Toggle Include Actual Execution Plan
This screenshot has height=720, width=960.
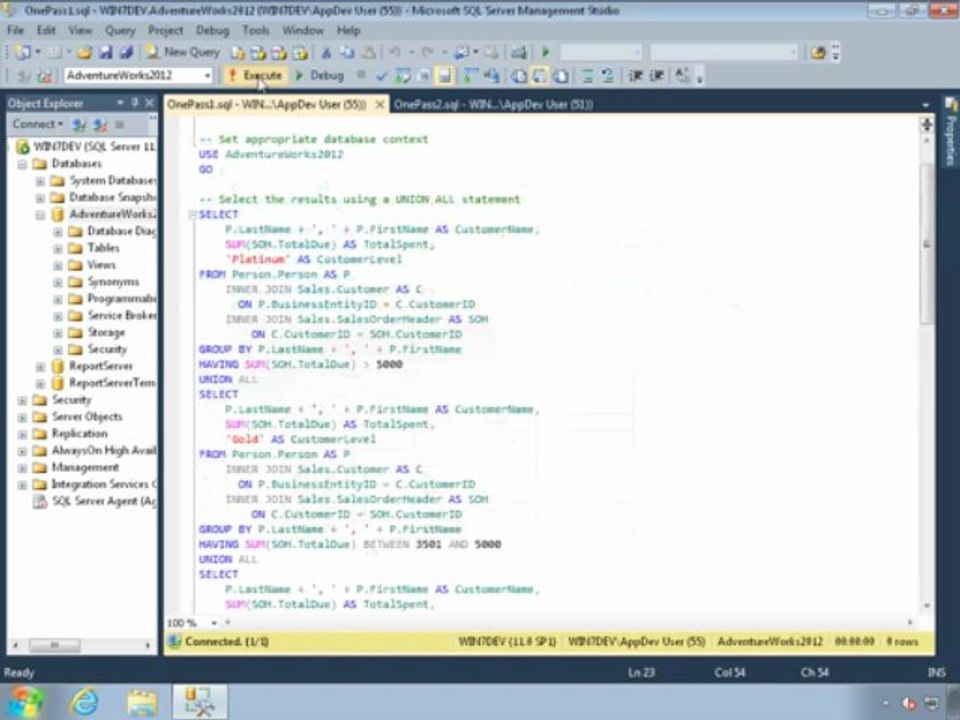[470, 76]
